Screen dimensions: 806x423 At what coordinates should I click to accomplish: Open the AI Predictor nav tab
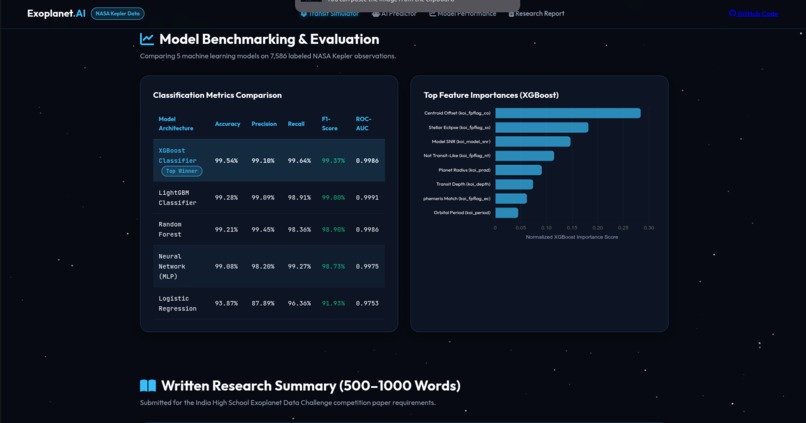[x=394, y=14]
